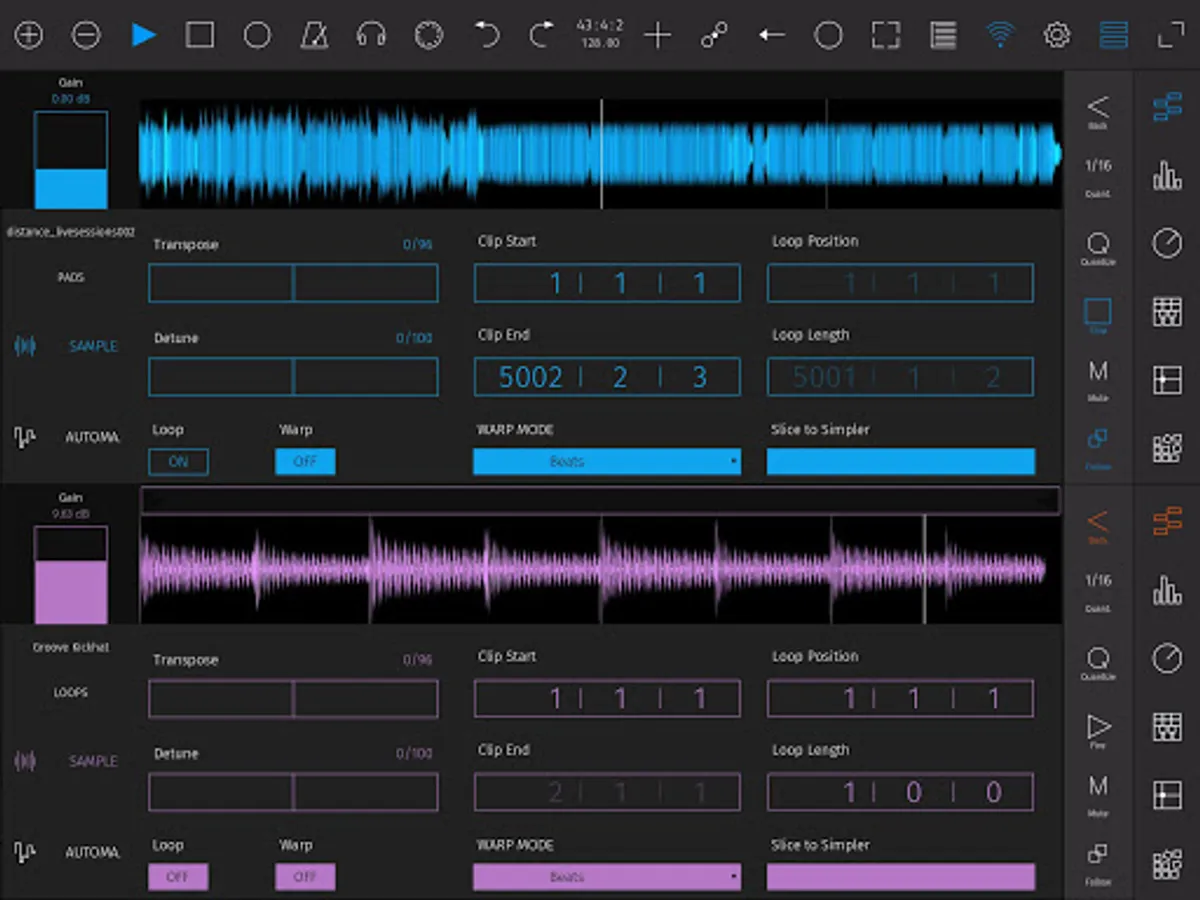The image size is (1200, 900).
Task: Open the blue WARP MODE Beats dropdown
Action: pyautogui.click(x=606, y=462)
